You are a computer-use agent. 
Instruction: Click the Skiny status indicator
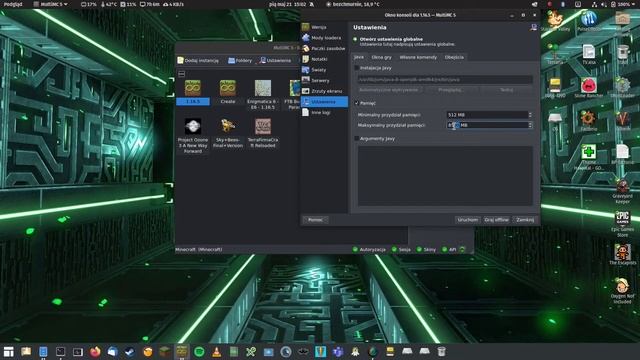426,249
